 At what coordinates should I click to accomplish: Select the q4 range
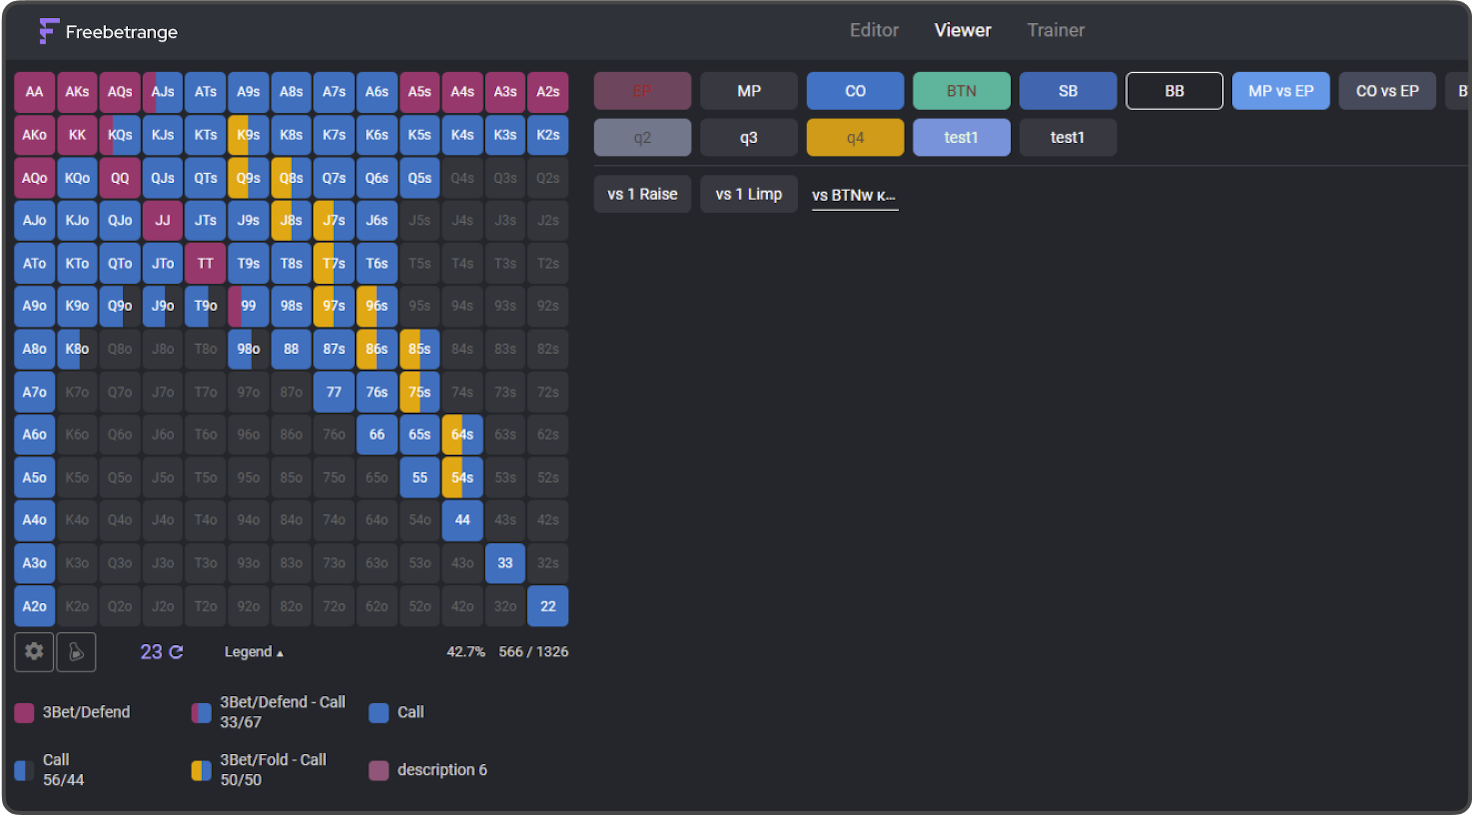point(855,137)
